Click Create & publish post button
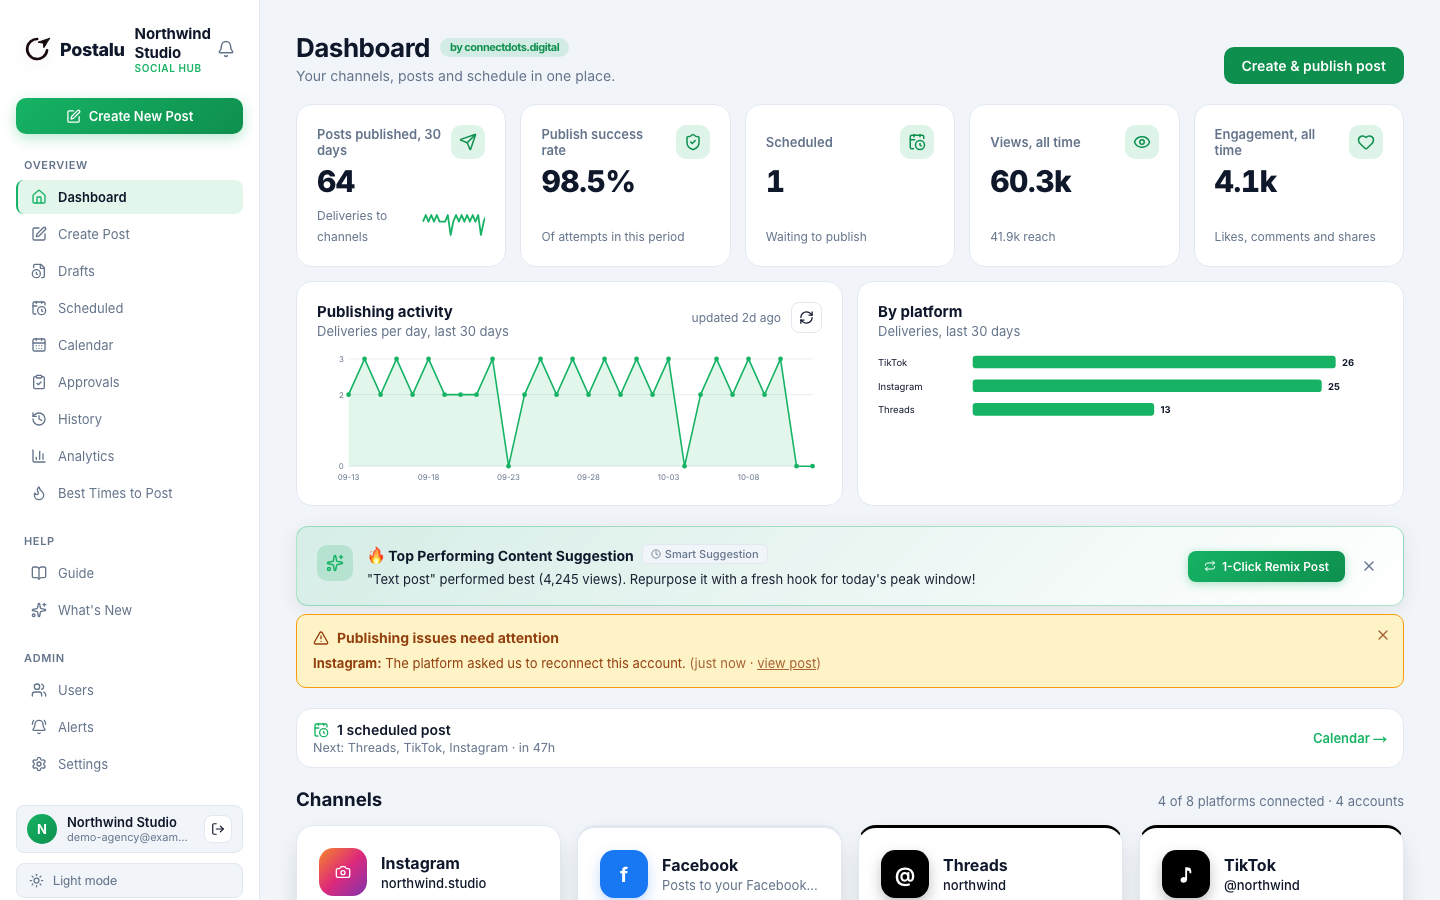Screen dimensions: 1440x900 point(1313,66)
